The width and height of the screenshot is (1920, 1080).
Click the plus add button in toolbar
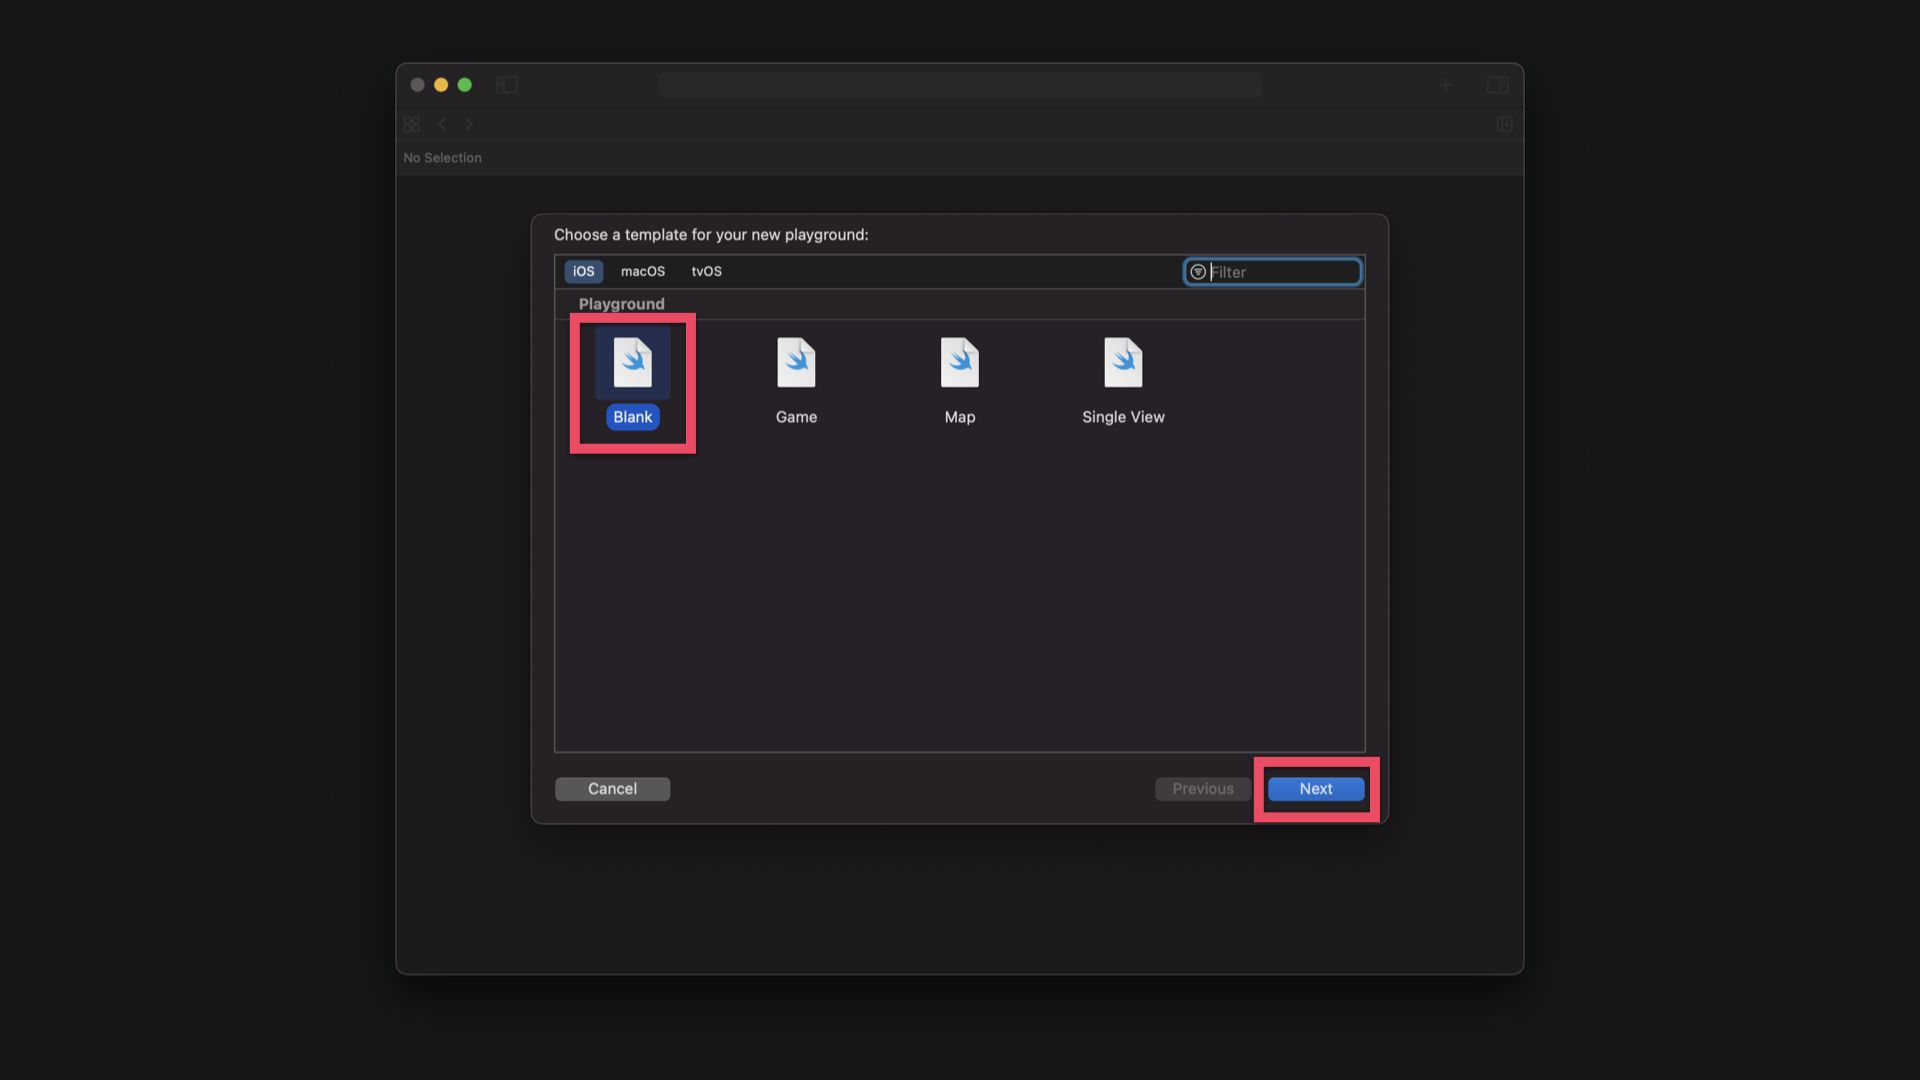pos(1445,85)
